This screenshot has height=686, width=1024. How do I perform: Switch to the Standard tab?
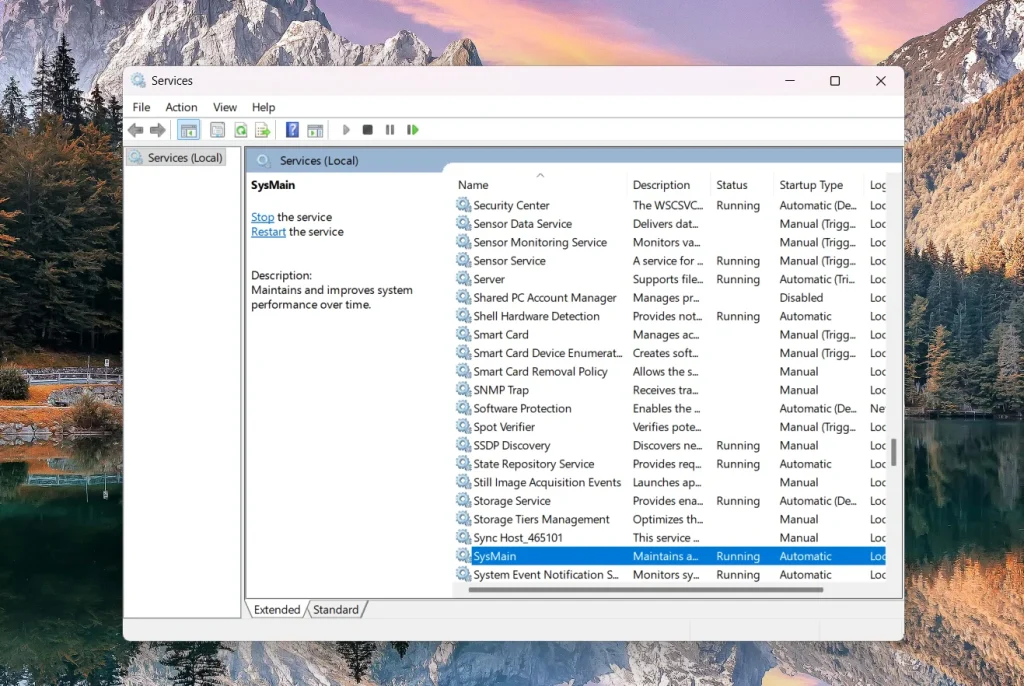point(336,610)
